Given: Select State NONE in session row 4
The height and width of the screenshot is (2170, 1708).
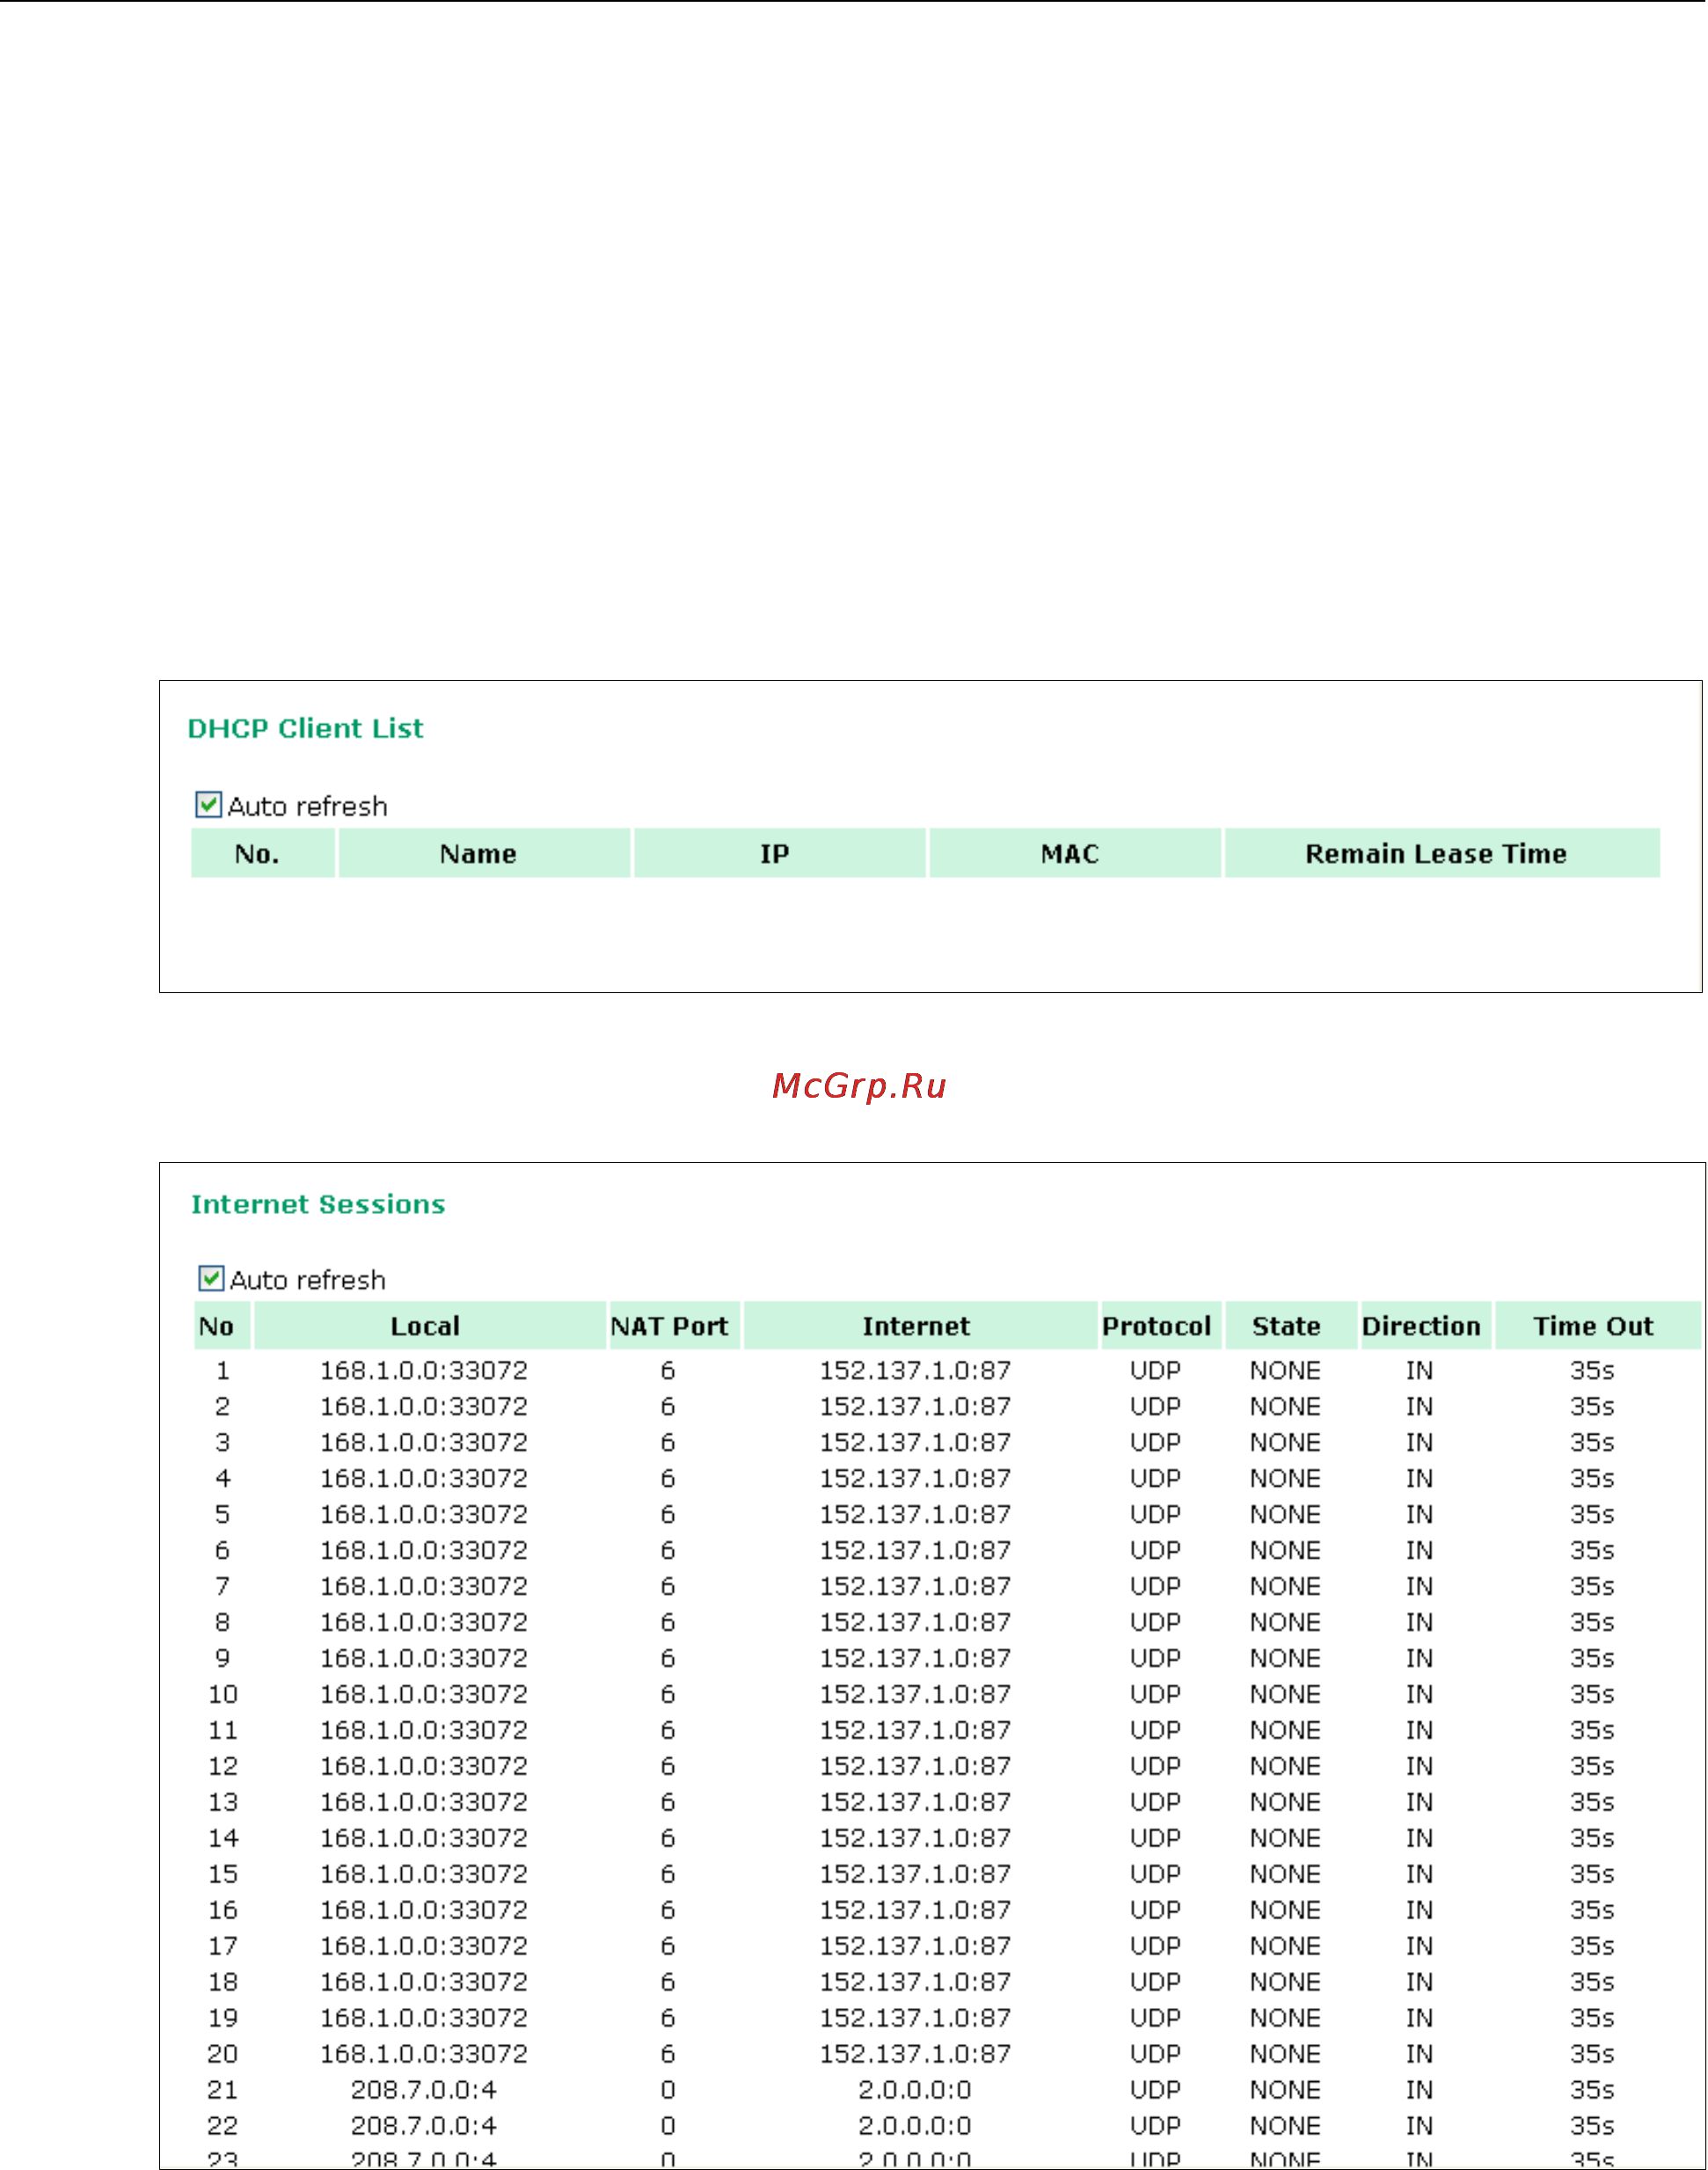Looking at the screenshot, I should point(1285,1478).
